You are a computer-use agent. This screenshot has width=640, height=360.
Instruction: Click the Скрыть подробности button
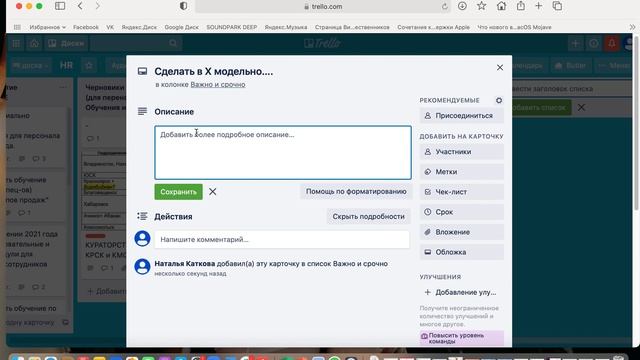point(368,216)
